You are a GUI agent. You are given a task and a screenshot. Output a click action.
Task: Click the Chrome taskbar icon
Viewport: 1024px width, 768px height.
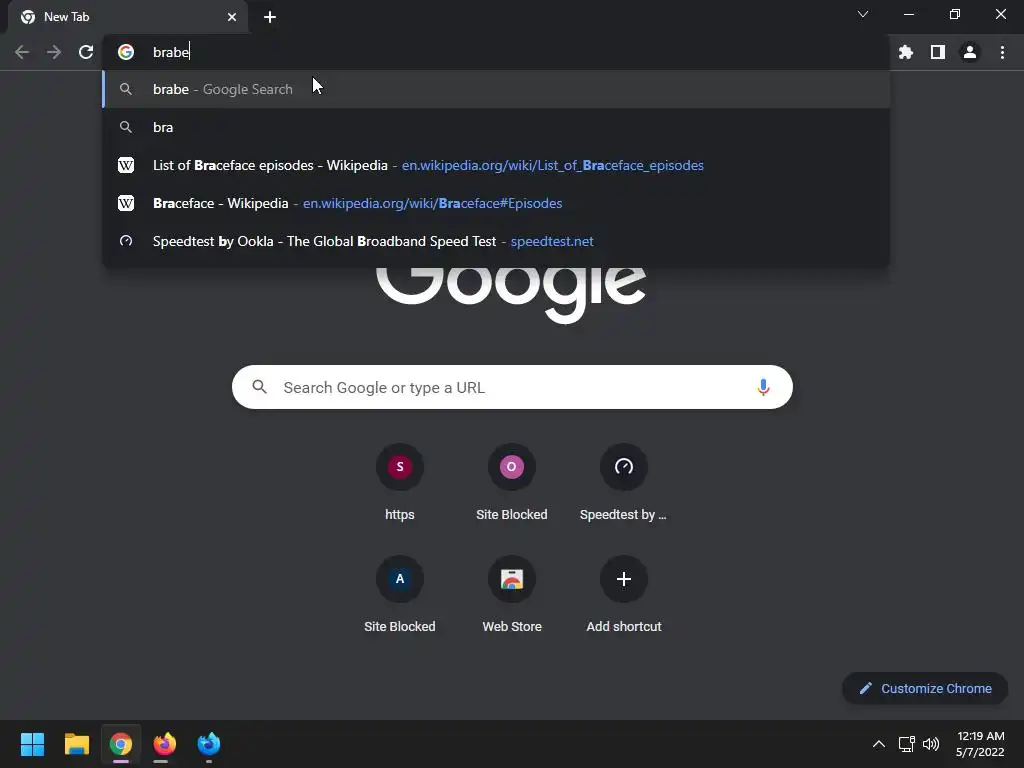(121, 744)
